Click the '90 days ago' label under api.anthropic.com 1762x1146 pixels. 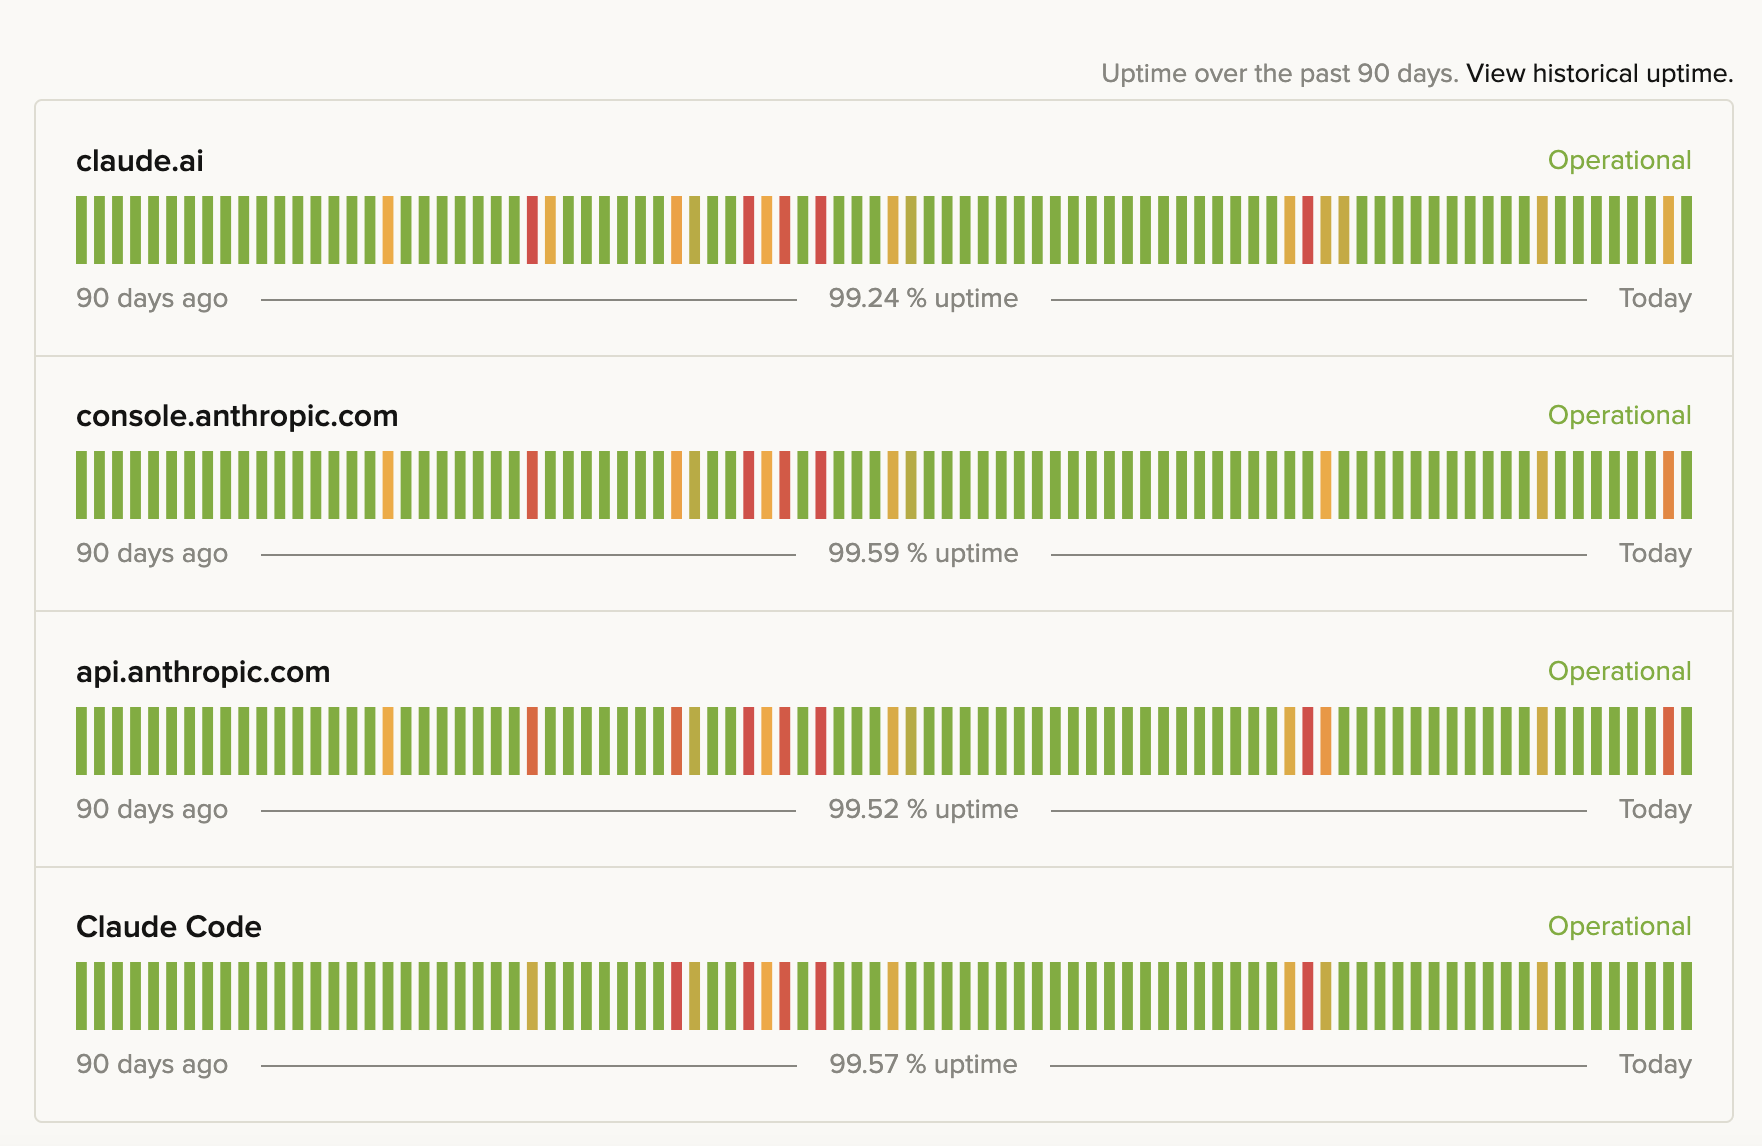pos(152,809)
